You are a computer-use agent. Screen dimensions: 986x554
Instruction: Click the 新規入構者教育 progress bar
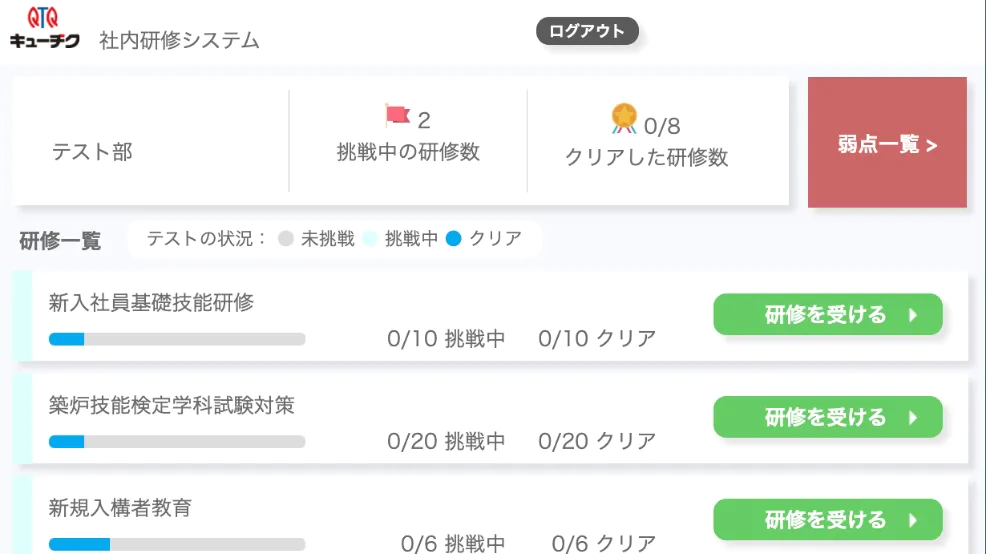177,544
